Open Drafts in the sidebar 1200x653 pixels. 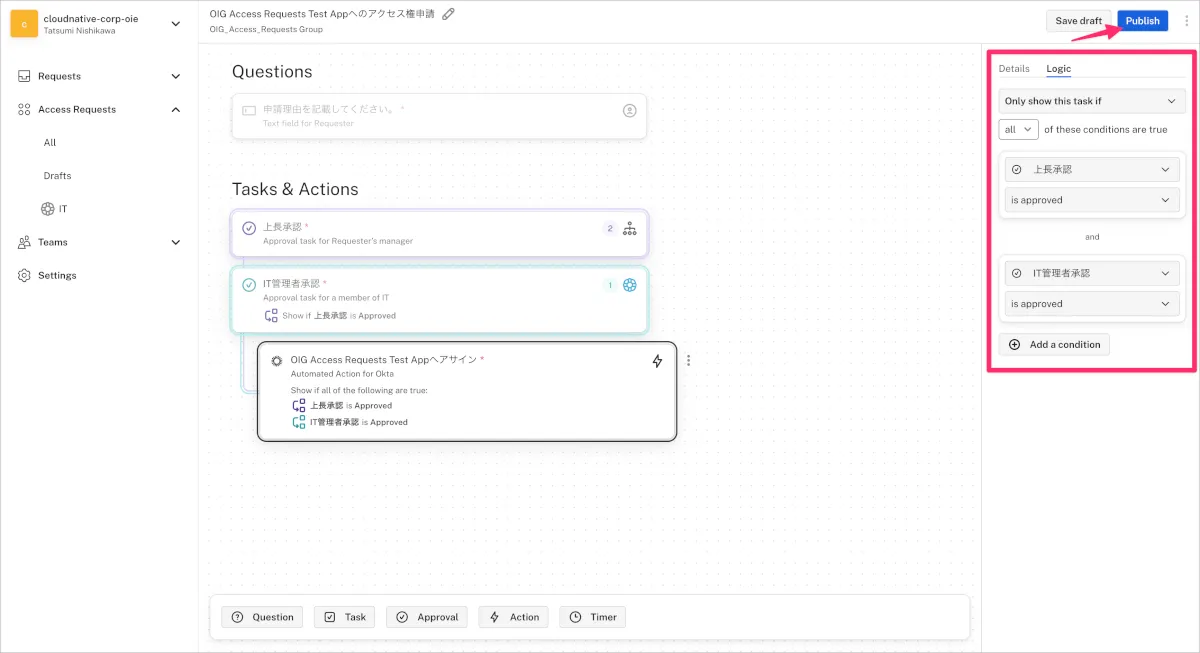tap(57, 176)
